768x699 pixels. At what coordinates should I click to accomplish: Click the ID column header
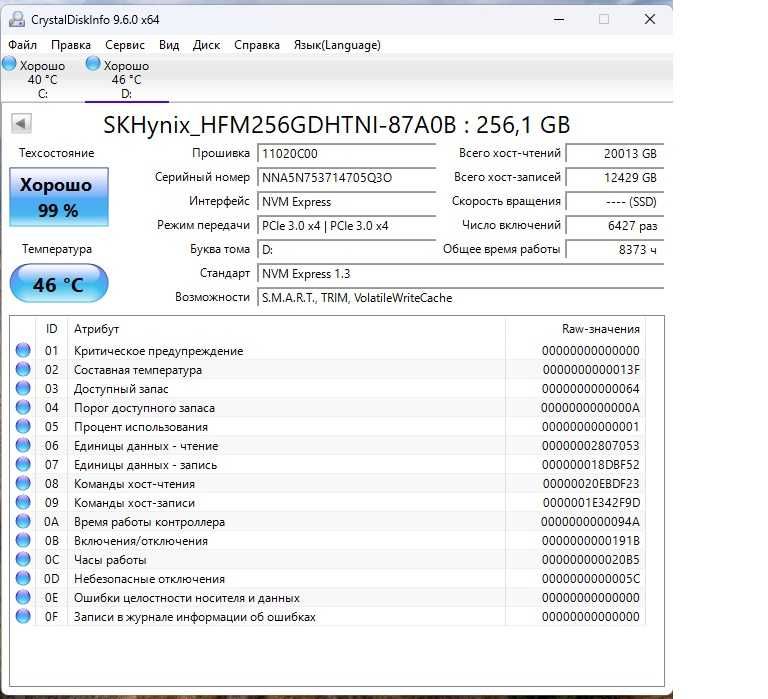[51, 329]
